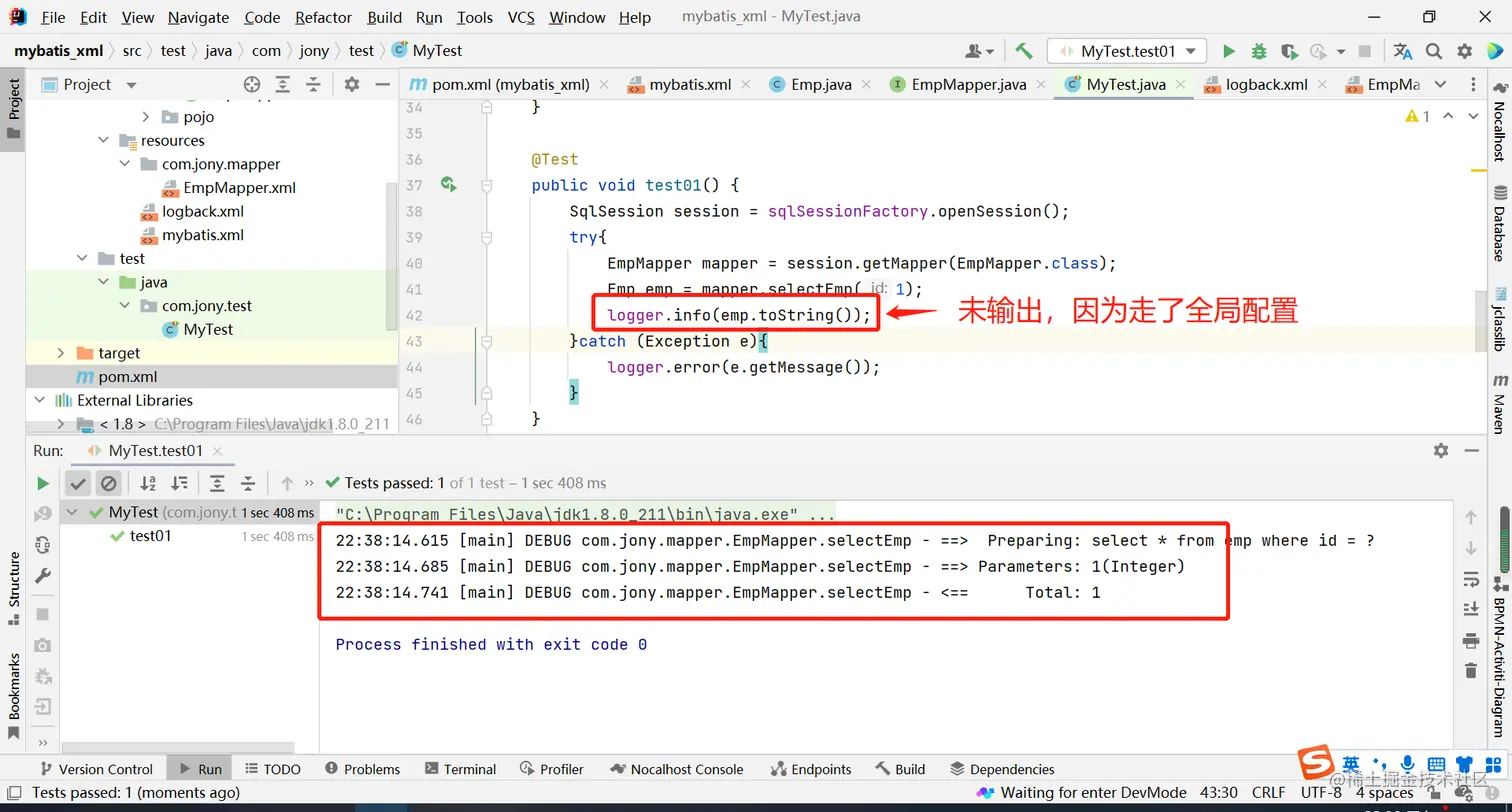Image resolution: width=1512 pixels, height=812 pixels.
Task: Open the Endpoints tool window
Action: (x=811, y=769)
